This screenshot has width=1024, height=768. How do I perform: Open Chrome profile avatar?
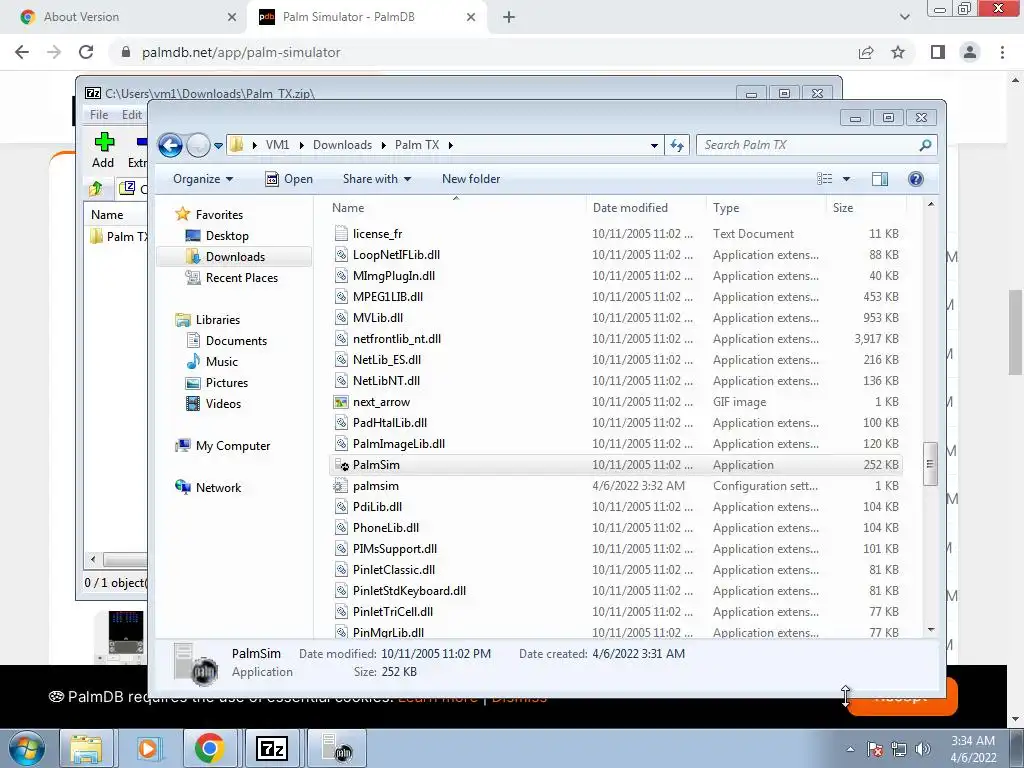tap(970, 52)
